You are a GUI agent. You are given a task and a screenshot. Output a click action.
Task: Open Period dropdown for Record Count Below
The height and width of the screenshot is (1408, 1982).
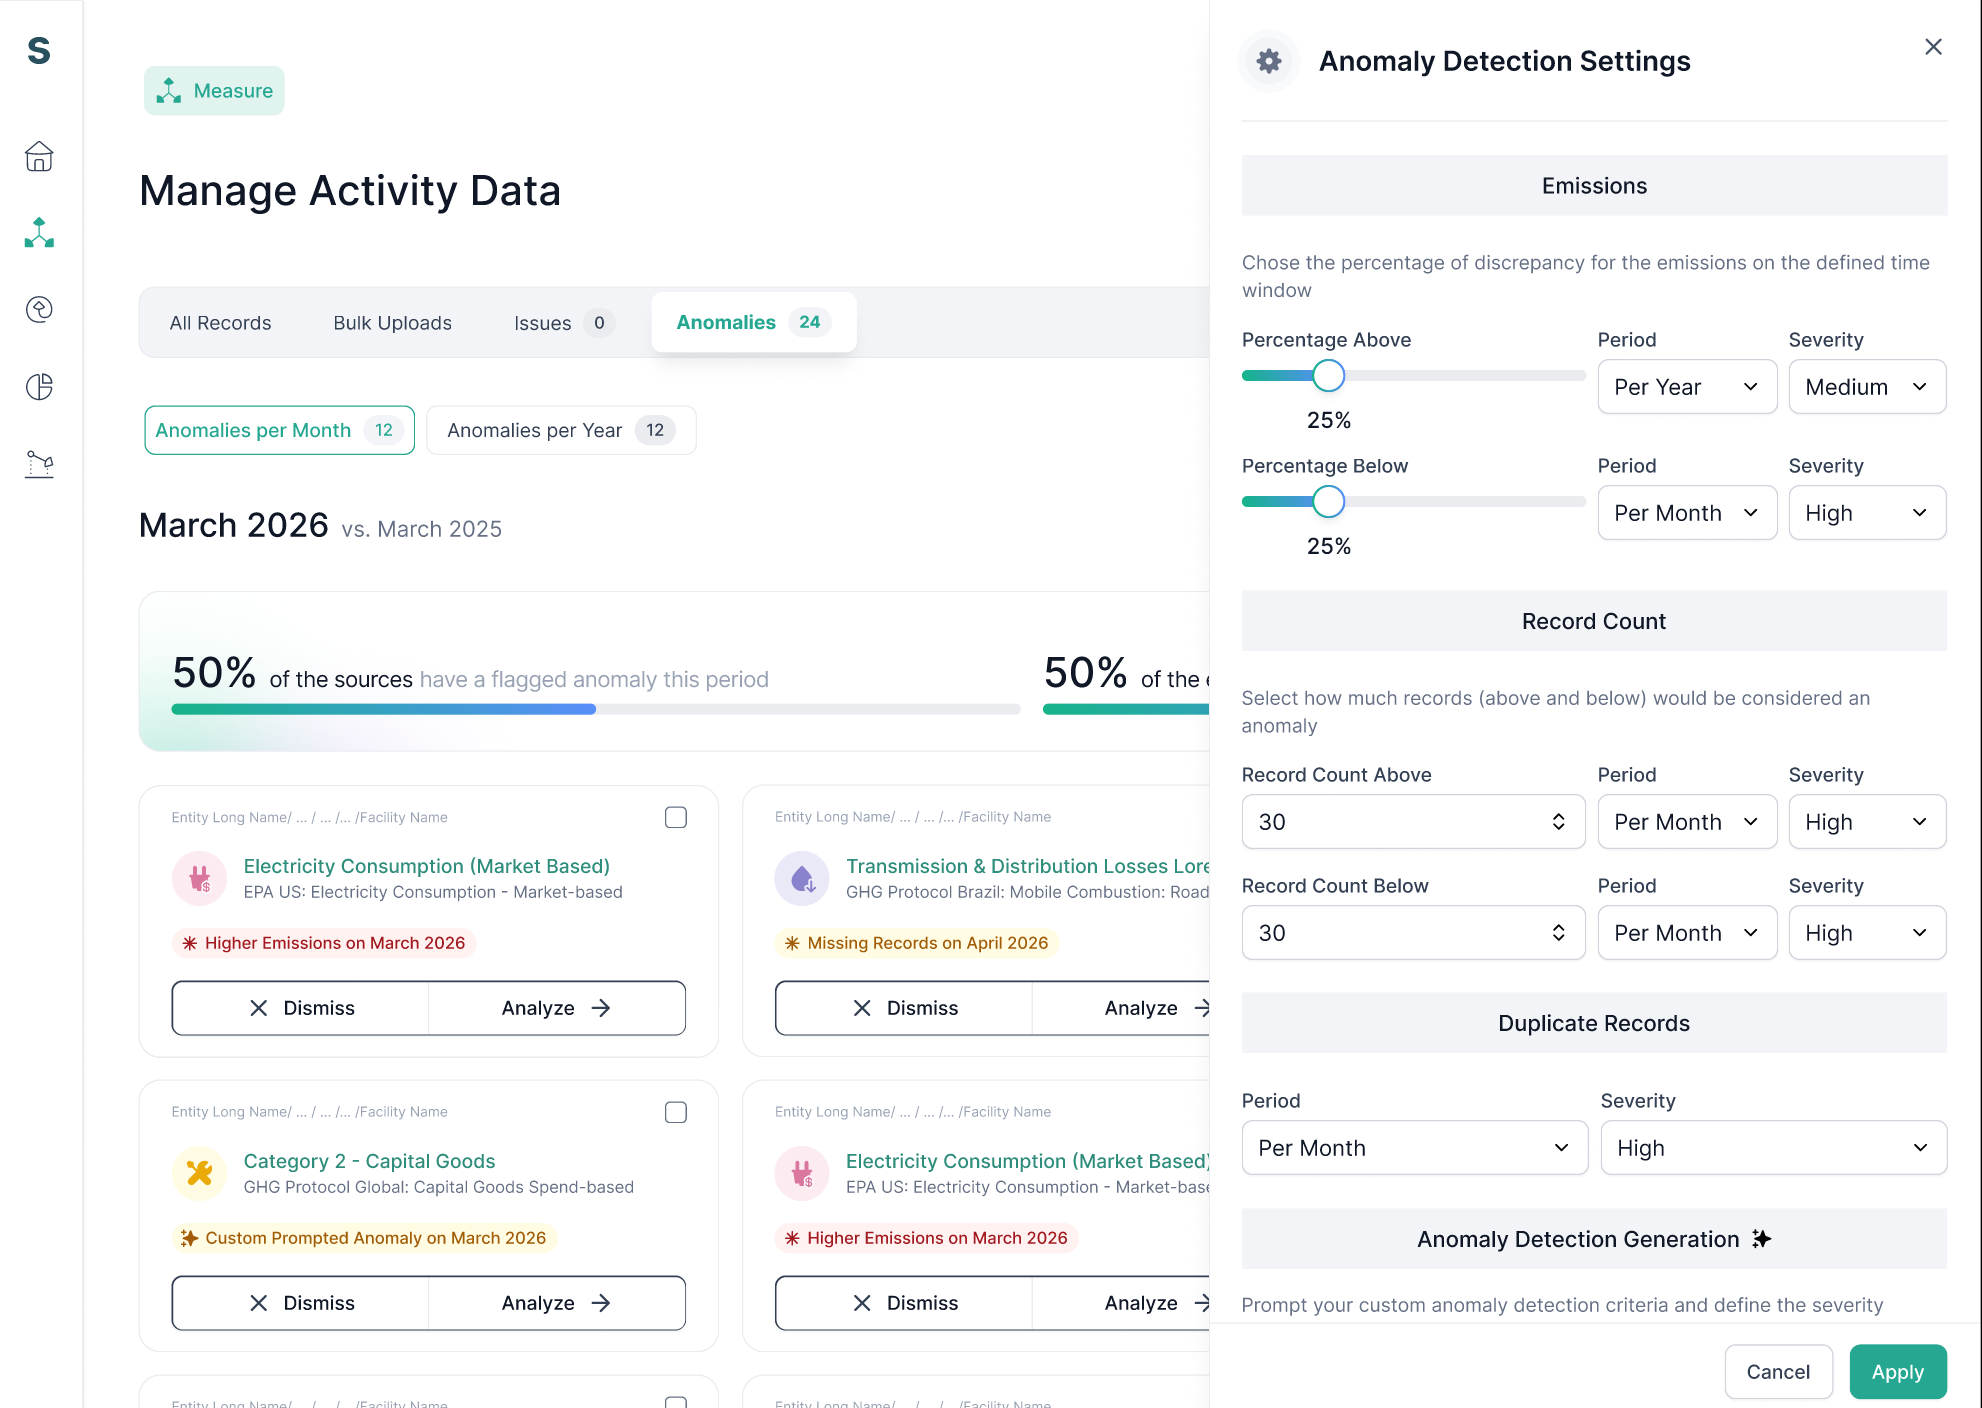click(x=1687, y=933)
